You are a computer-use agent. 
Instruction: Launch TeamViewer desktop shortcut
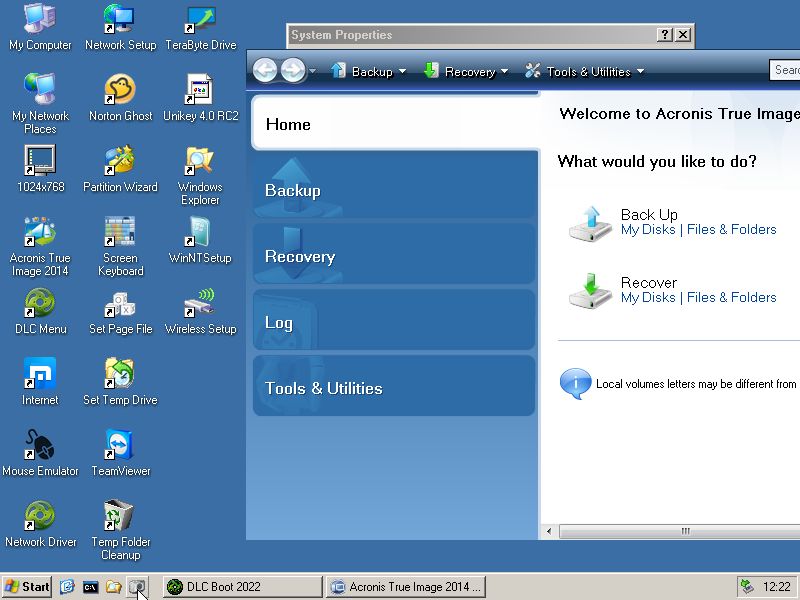point(120,453)
